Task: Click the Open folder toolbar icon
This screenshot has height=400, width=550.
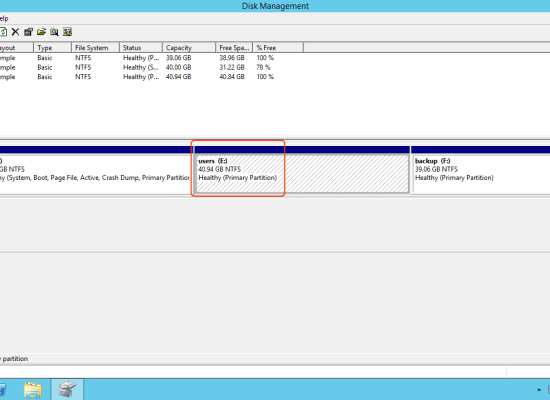Action: (x=41, y=32)
